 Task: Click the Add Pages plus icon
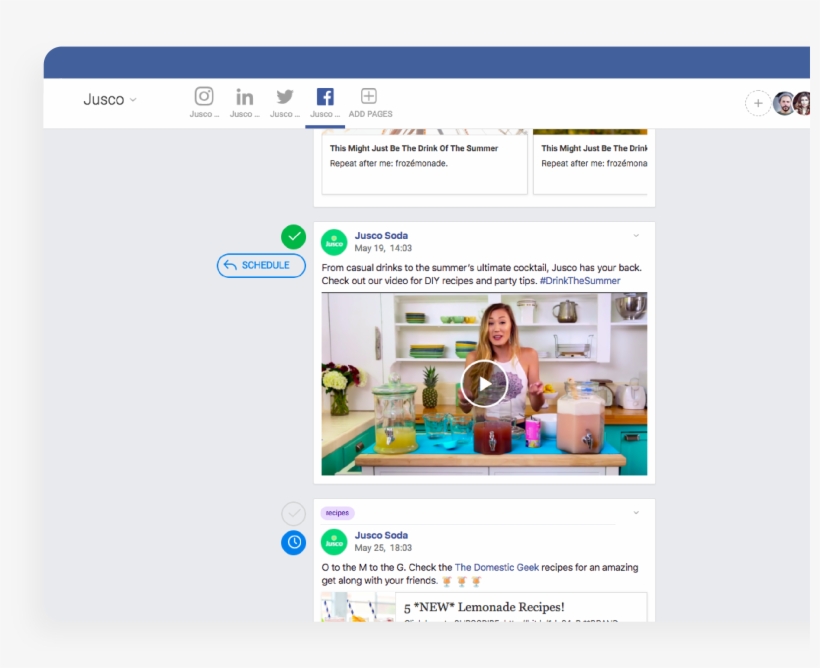[368, 95]
